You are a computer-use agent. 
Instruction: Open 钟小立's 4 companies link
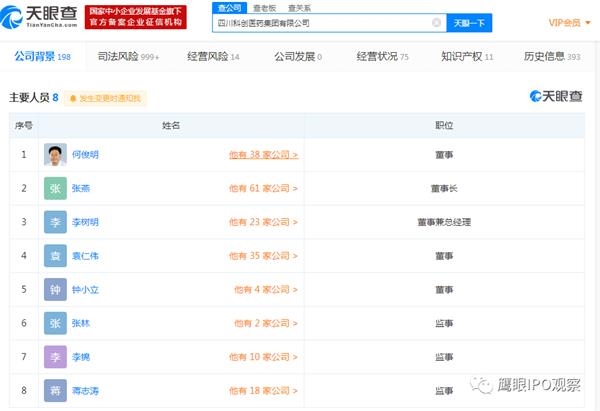click(266, 289)
